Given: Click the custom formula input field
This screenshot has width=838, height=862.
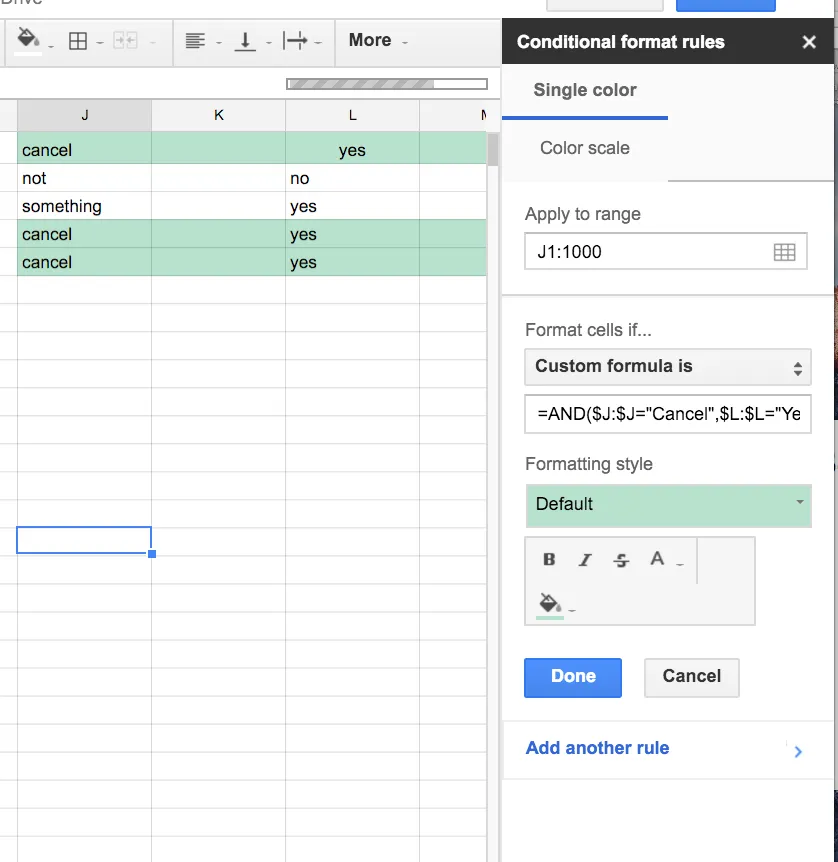Looking at the screenshot, I should tap(667, 414).
